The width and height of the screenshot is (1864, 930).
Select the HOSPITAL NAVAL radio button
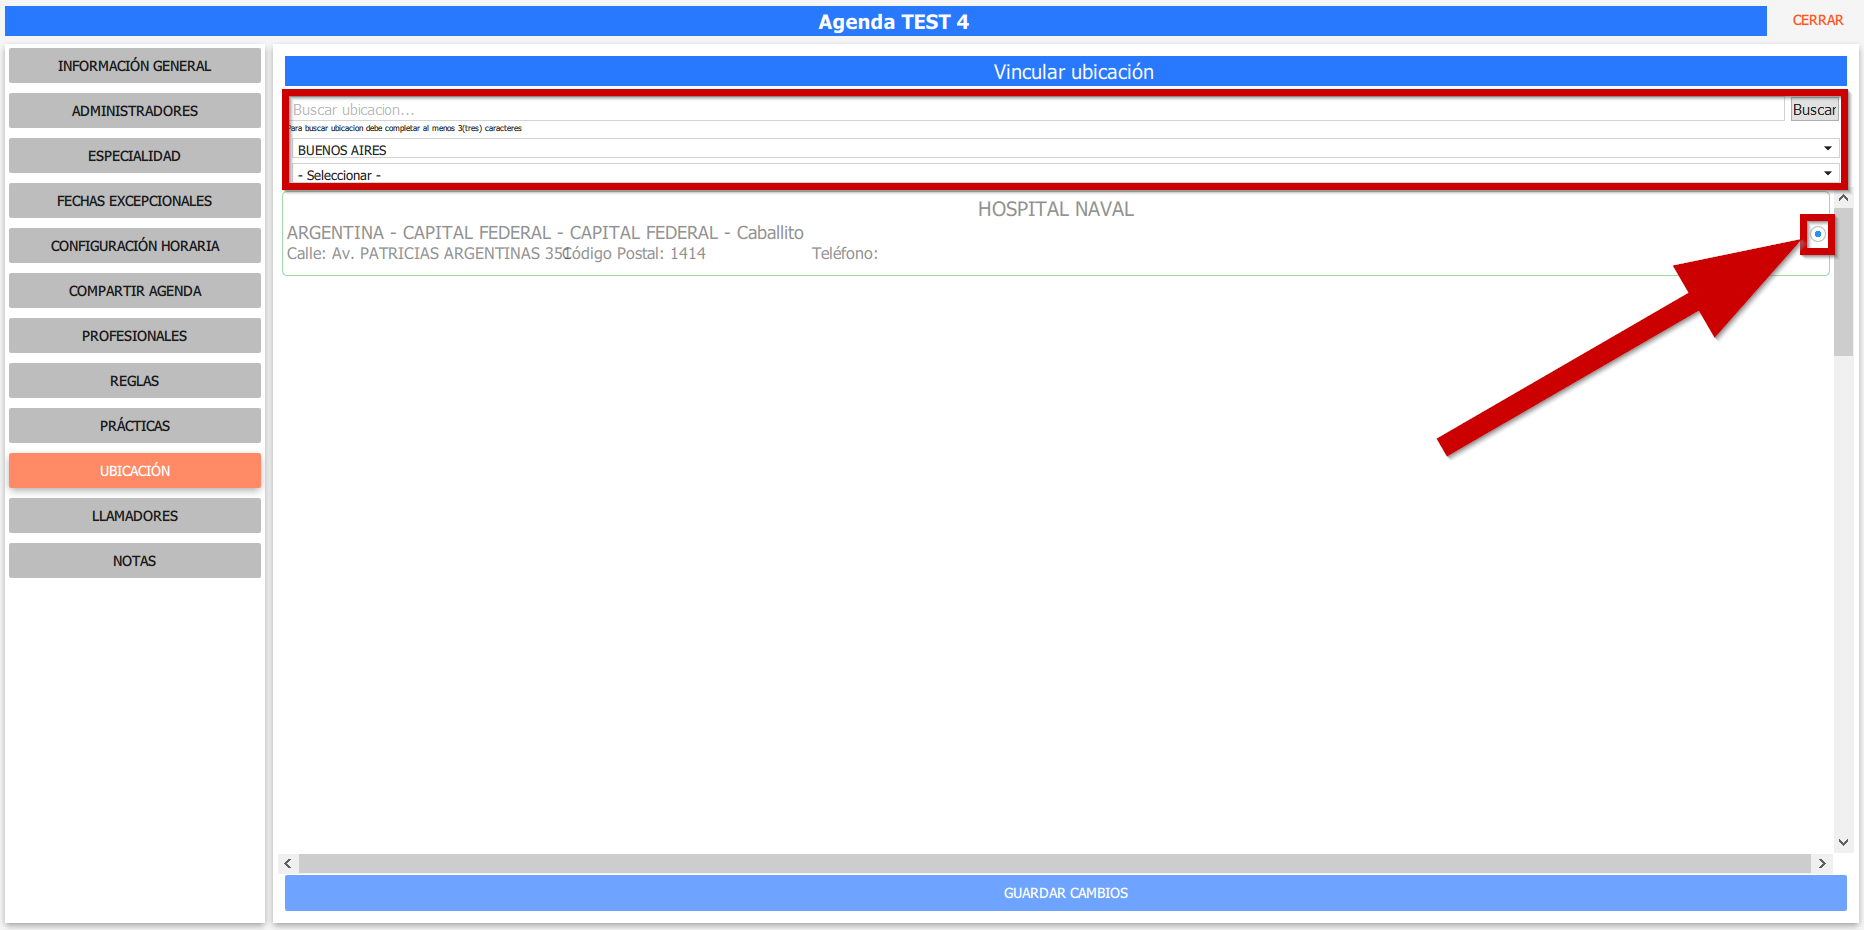(x=1817, y=234)
